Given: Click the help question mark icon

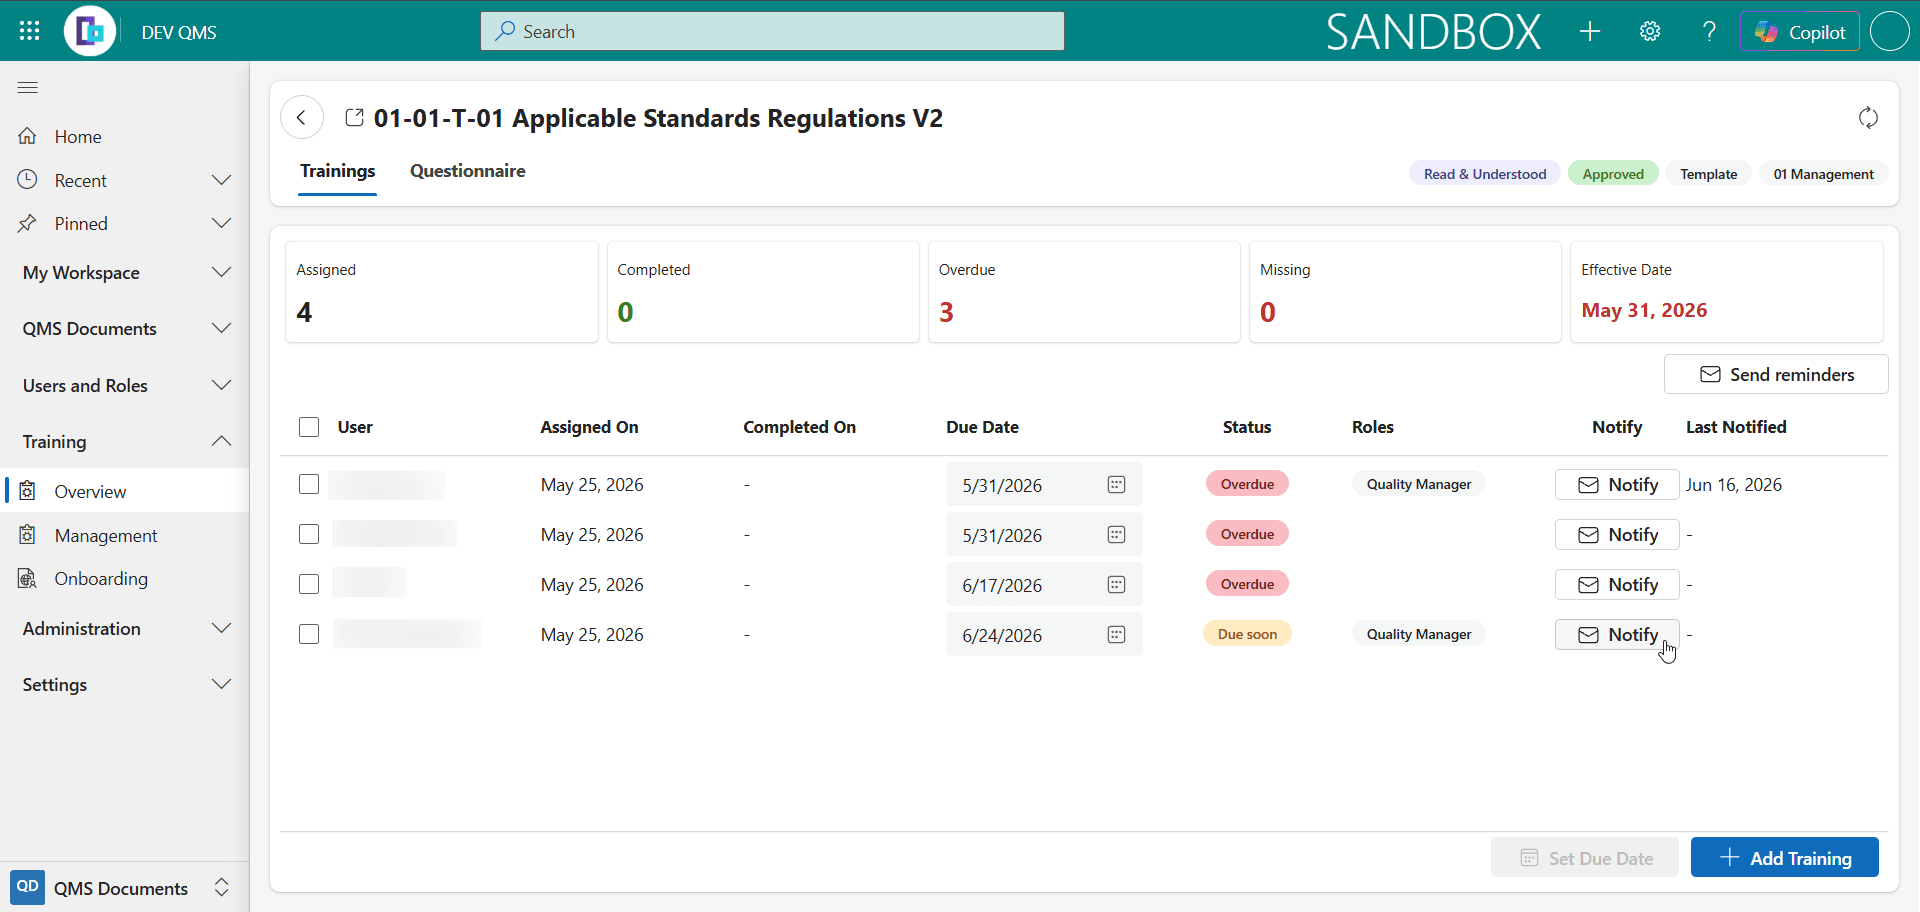Looking at the screenshot, I should pos(1710,31).
